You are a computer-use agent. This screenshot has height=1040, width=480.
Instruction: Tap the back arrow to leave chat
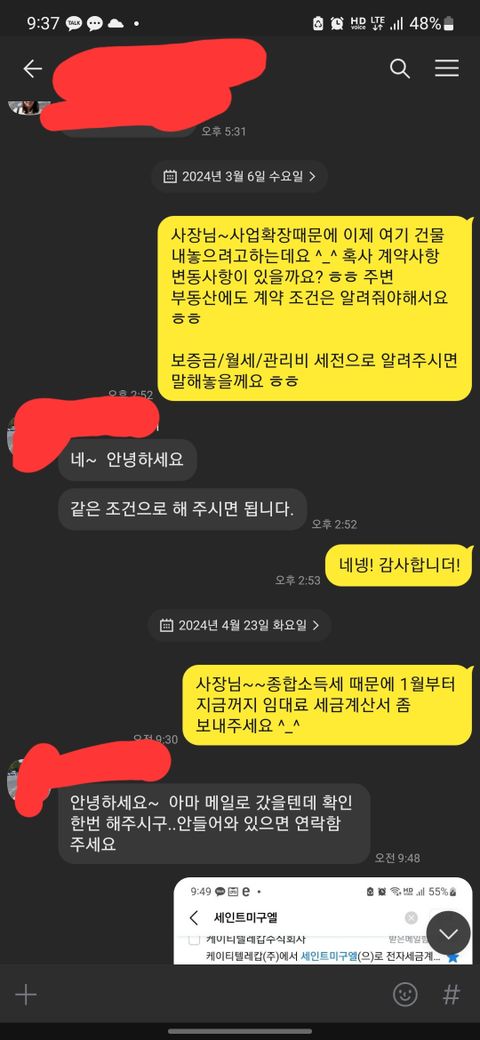point(32,69)
